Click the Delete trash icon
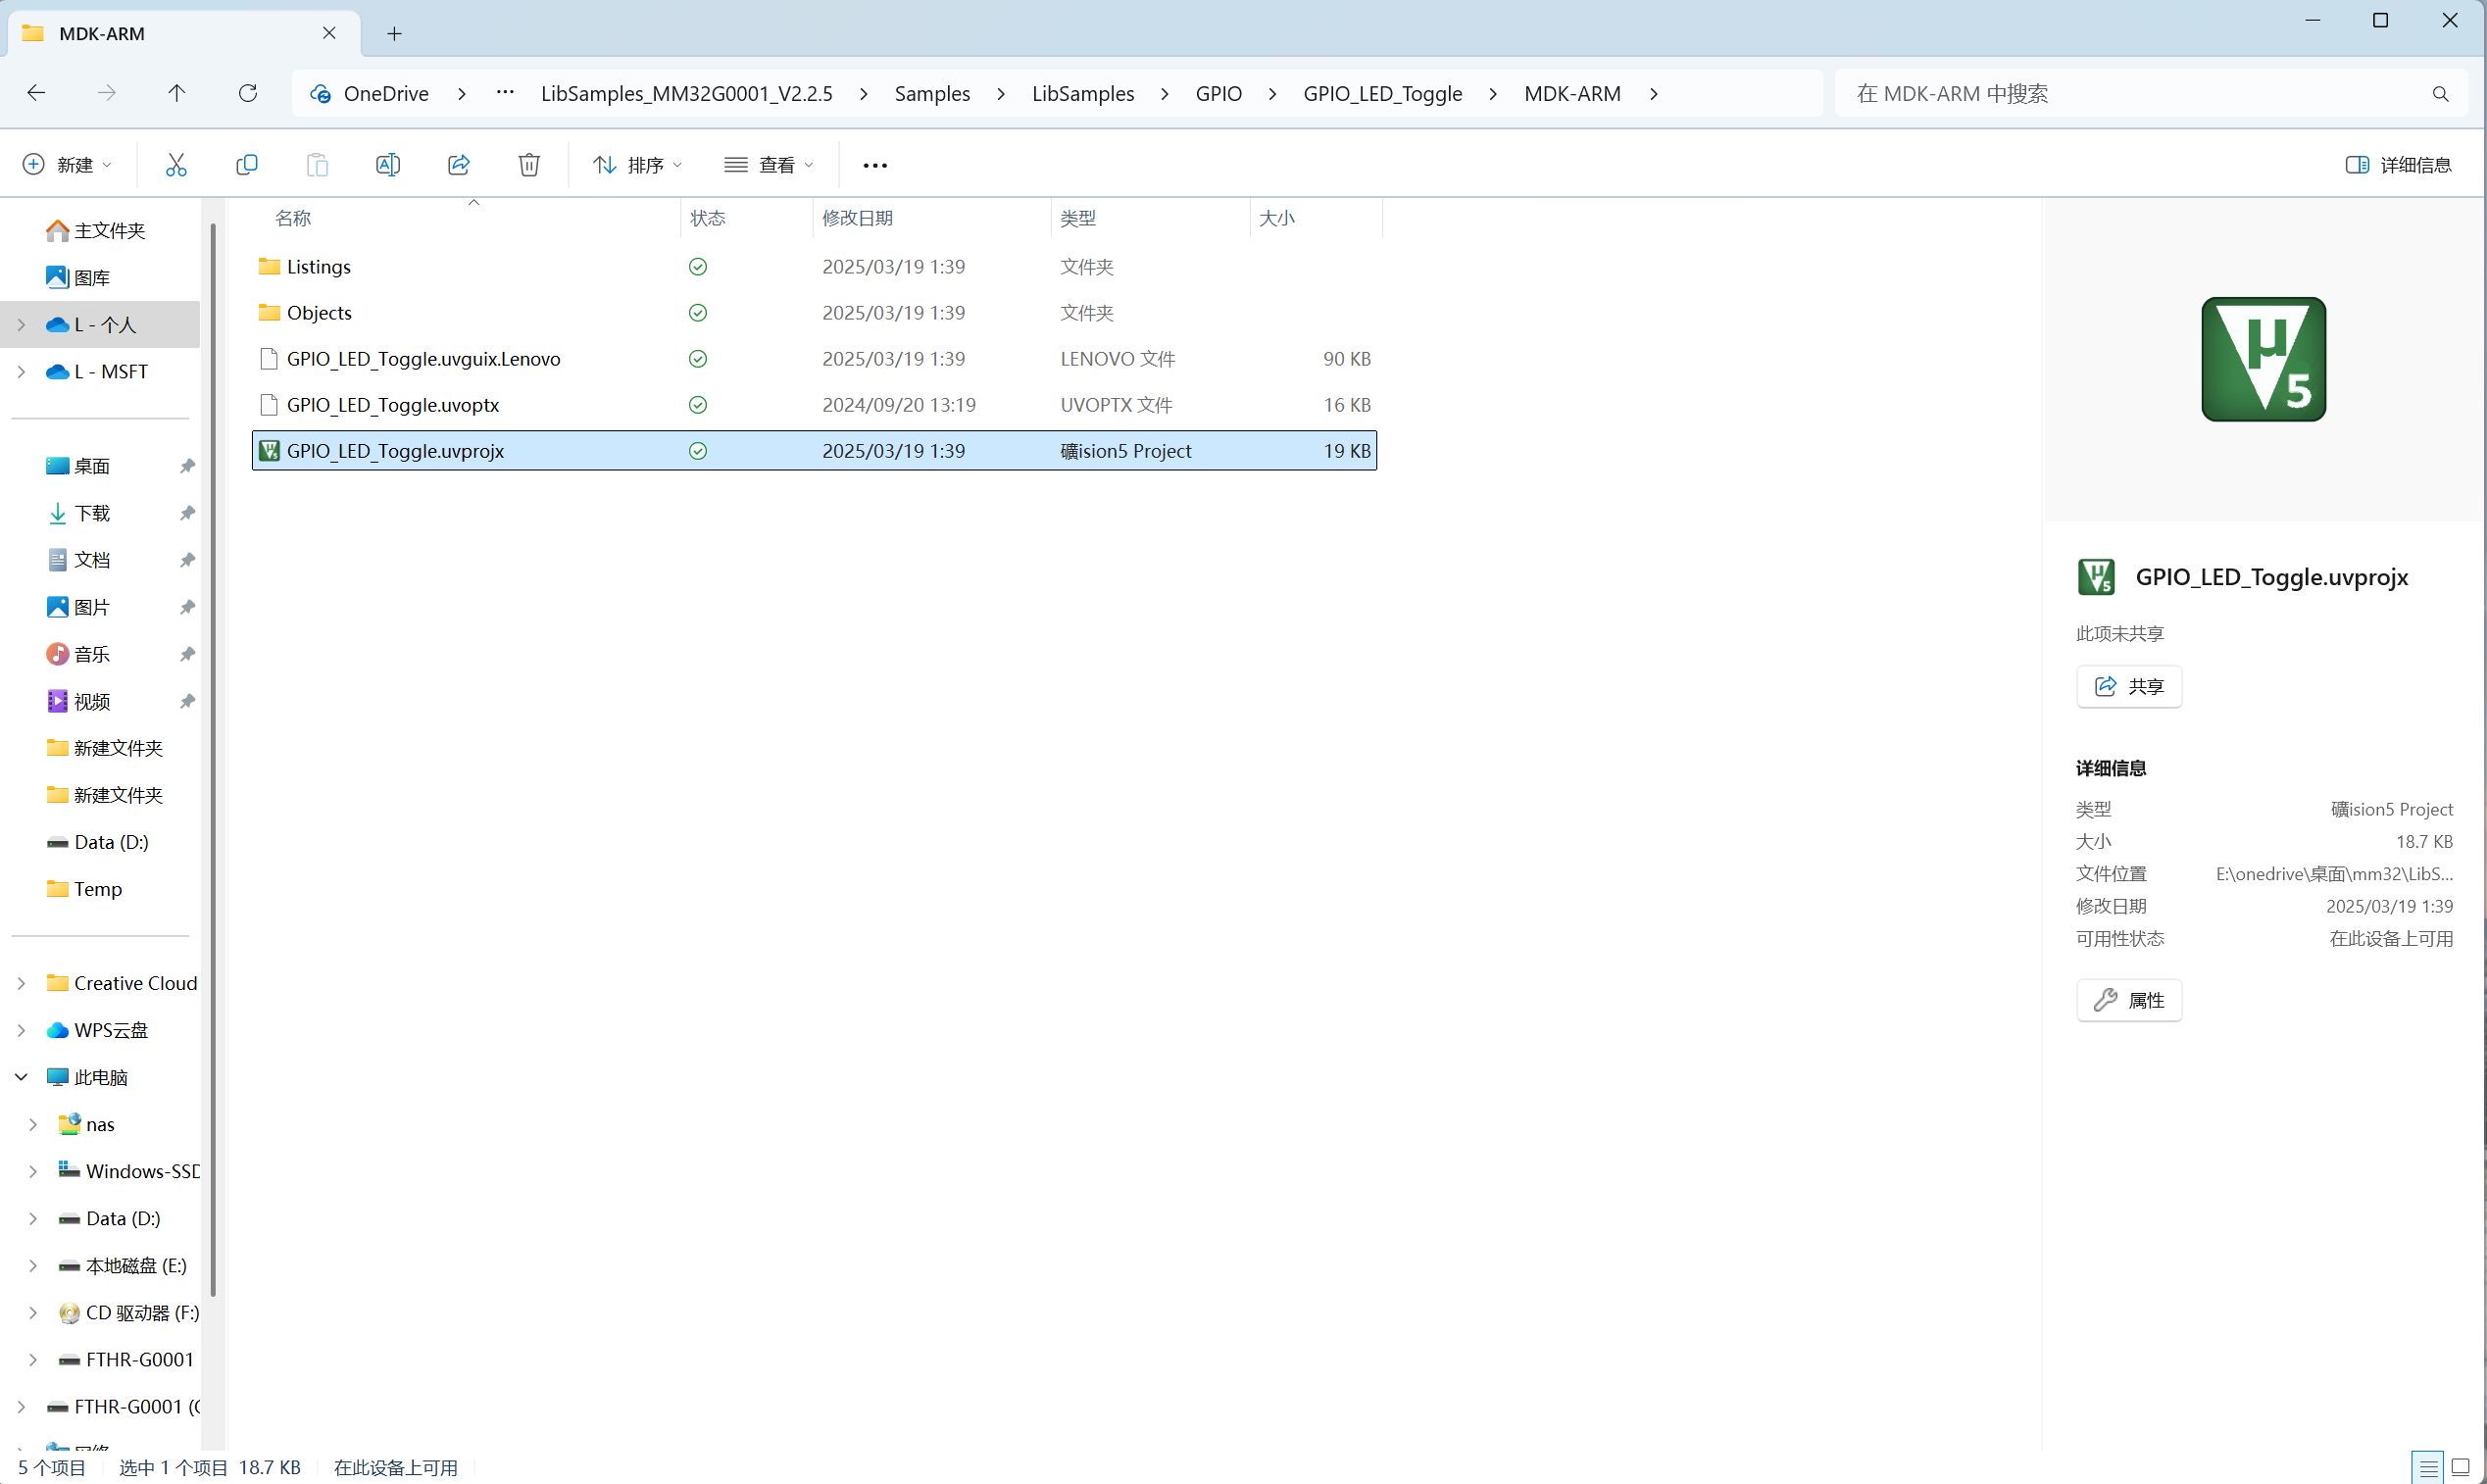 529,165
